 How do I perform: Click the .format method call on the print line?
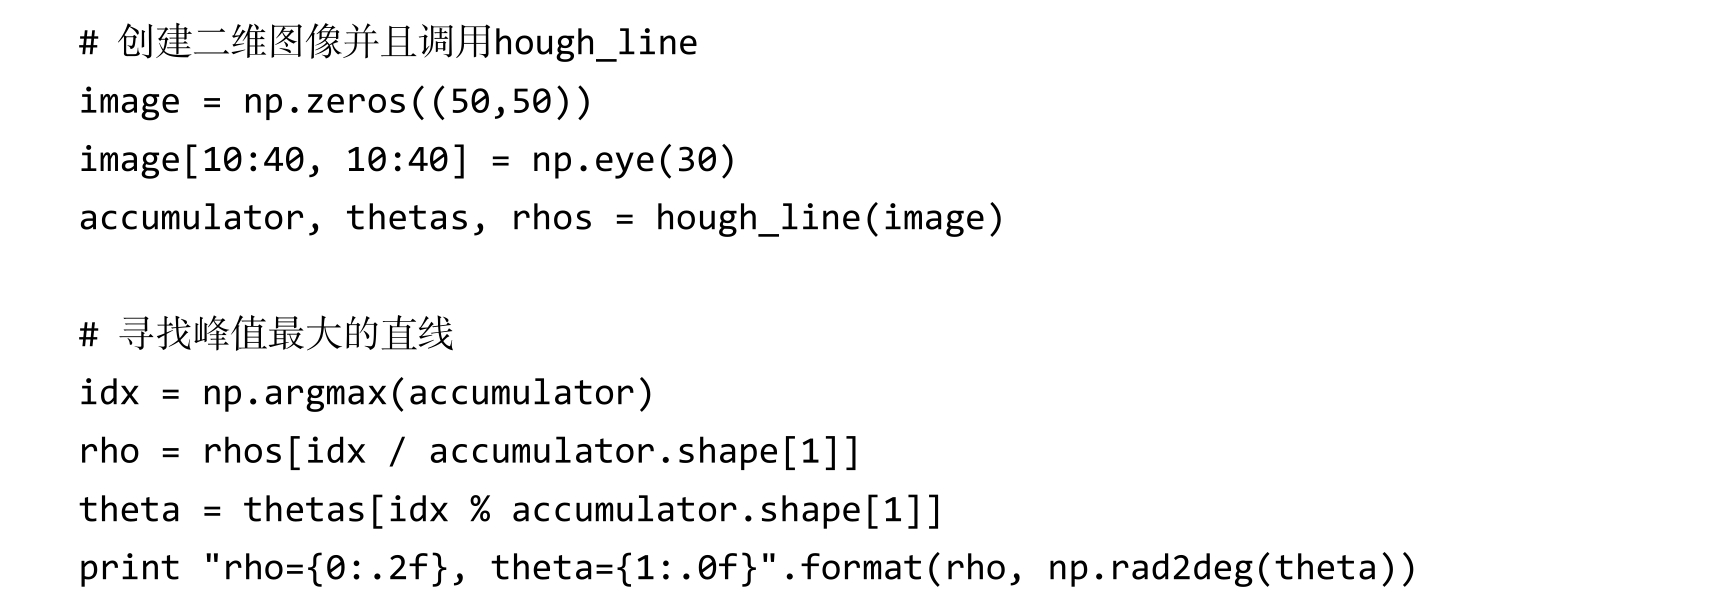tap(853, 568)
